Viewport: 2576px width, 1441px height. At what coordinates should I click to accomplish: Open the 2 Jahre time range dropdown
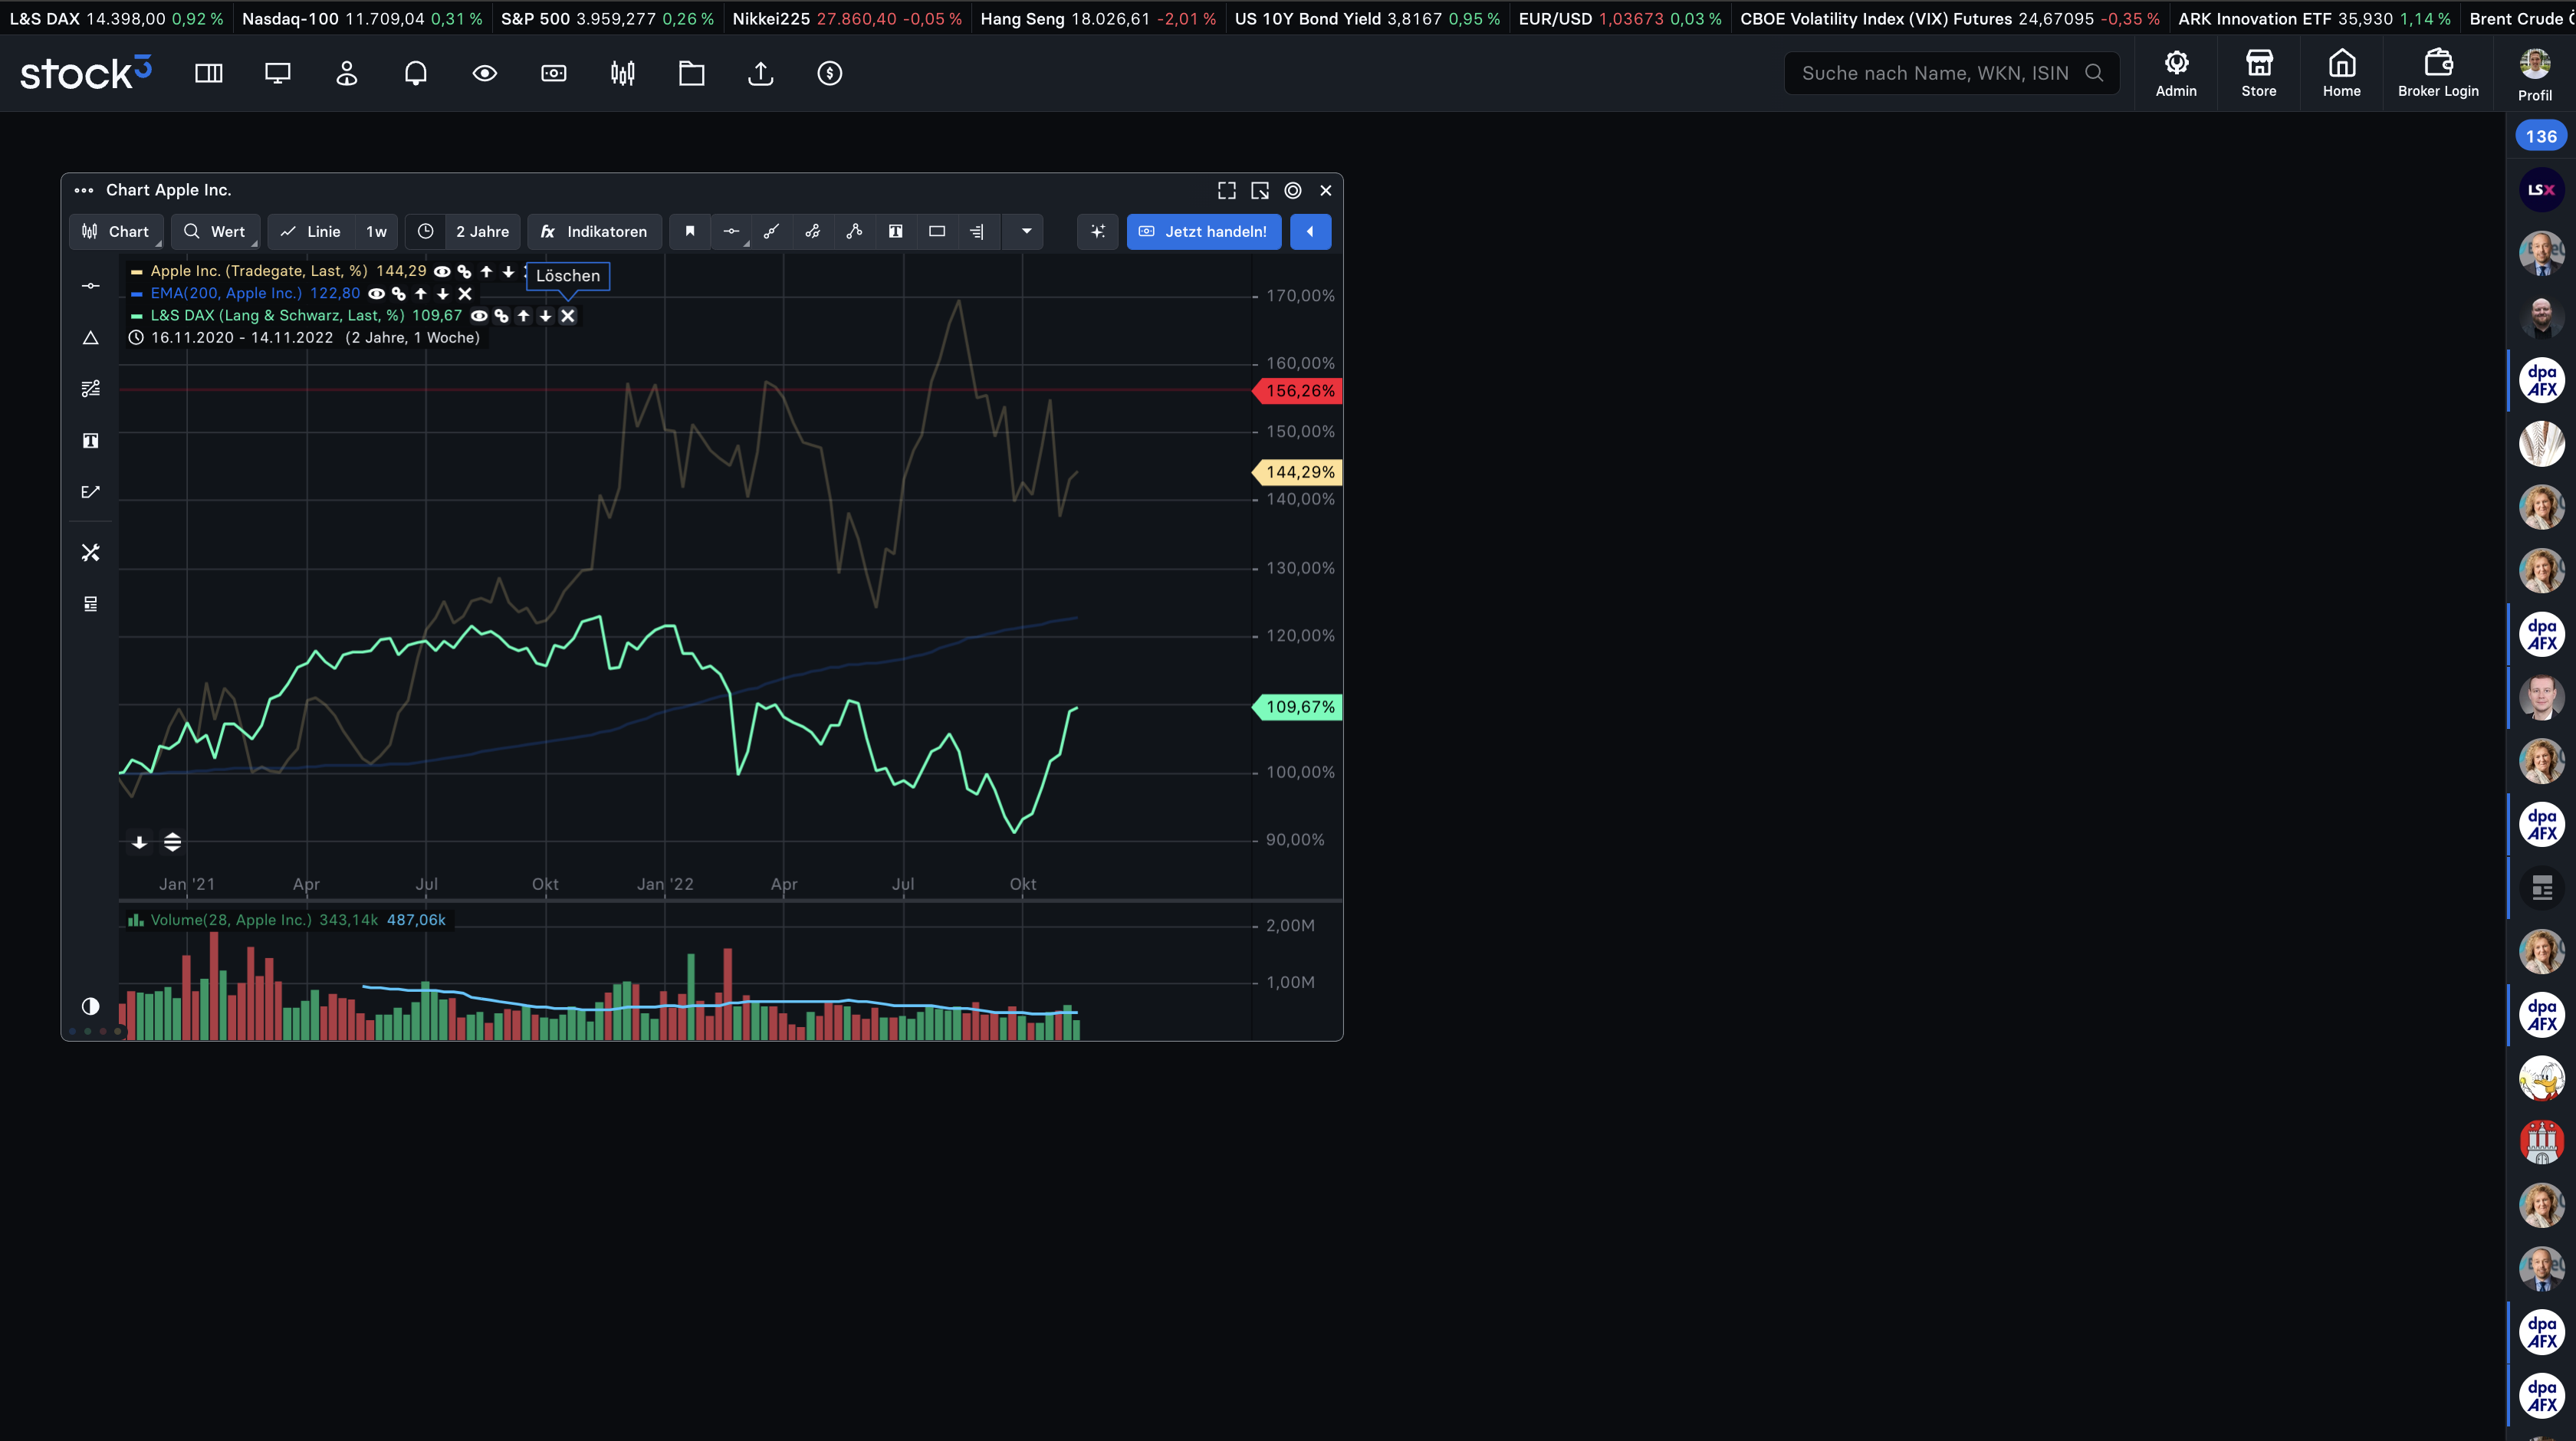(x=482, y=231)
